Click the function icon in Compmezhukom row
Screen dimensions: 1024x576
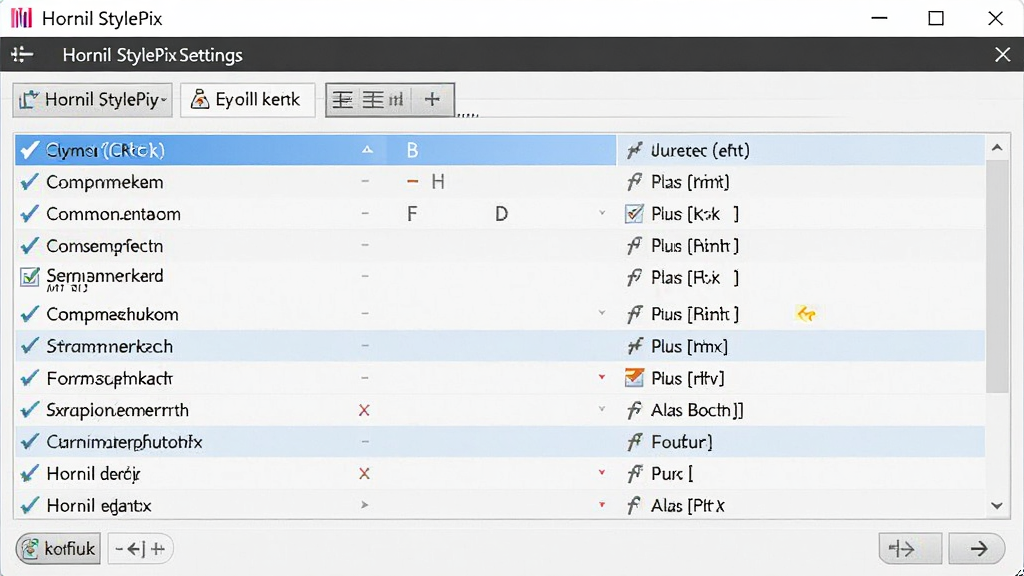click(633, 314)
